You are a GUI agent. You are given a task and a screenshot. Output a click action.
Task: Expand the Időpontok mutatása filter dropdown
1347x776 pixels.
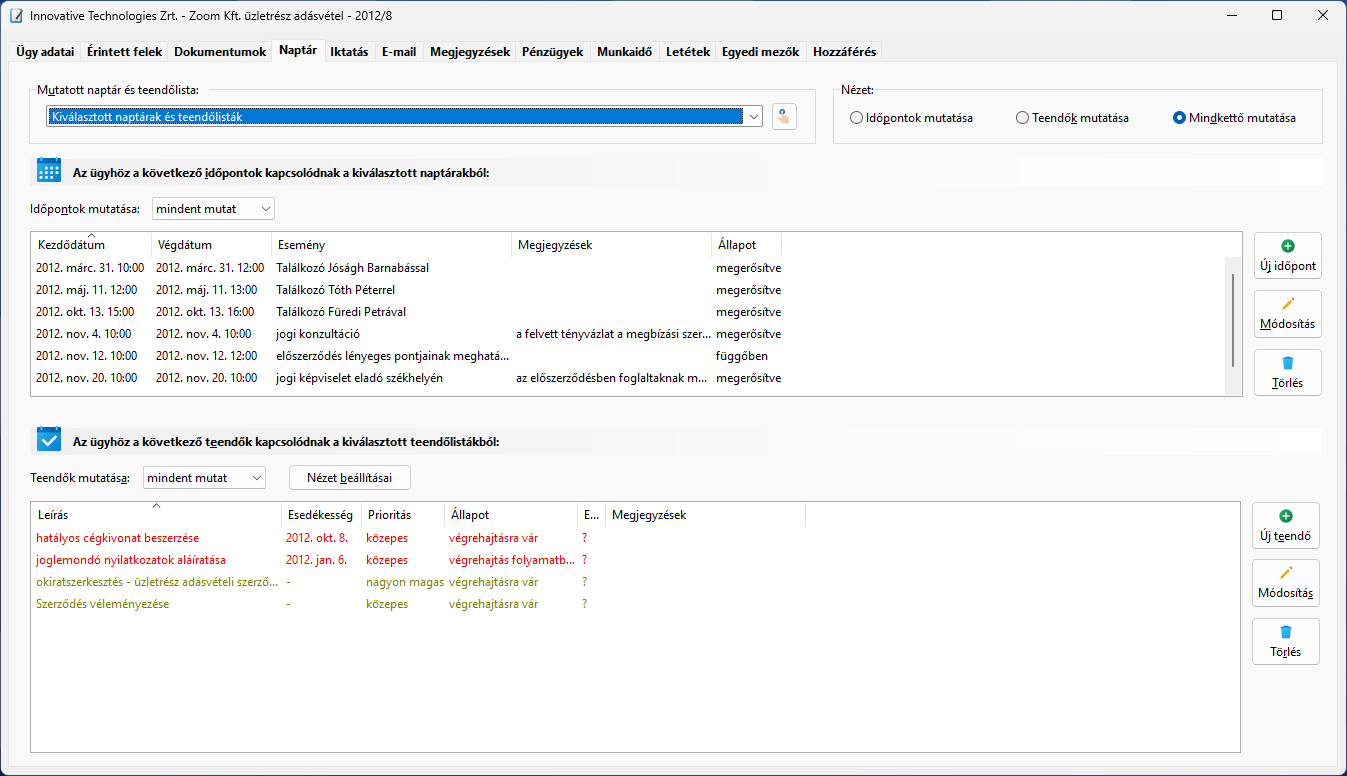click(x=213, y=209)
